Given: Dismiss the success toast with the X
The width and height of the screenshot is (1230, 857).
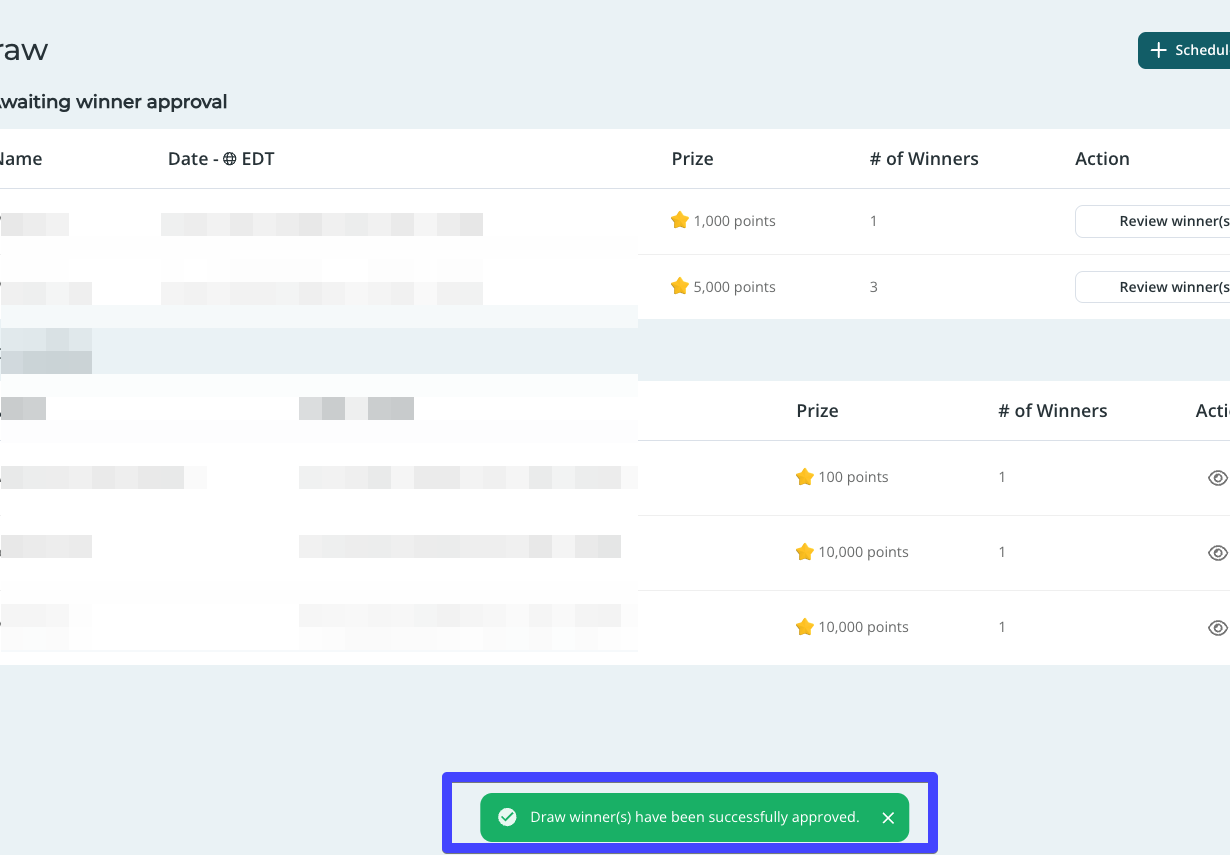Looking at the screenshot, I should coord(888,818).
